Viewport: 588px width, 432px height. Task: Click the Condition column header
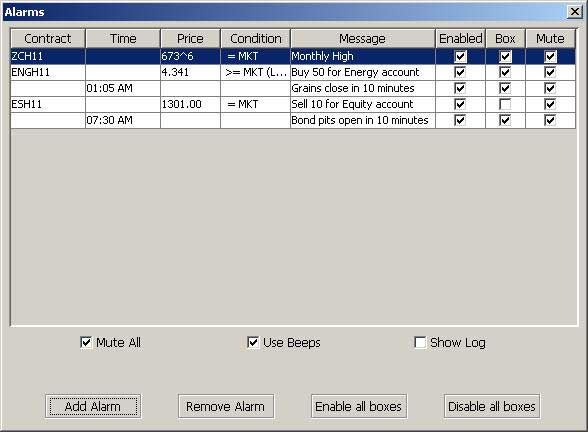click(x=256, y=39)
